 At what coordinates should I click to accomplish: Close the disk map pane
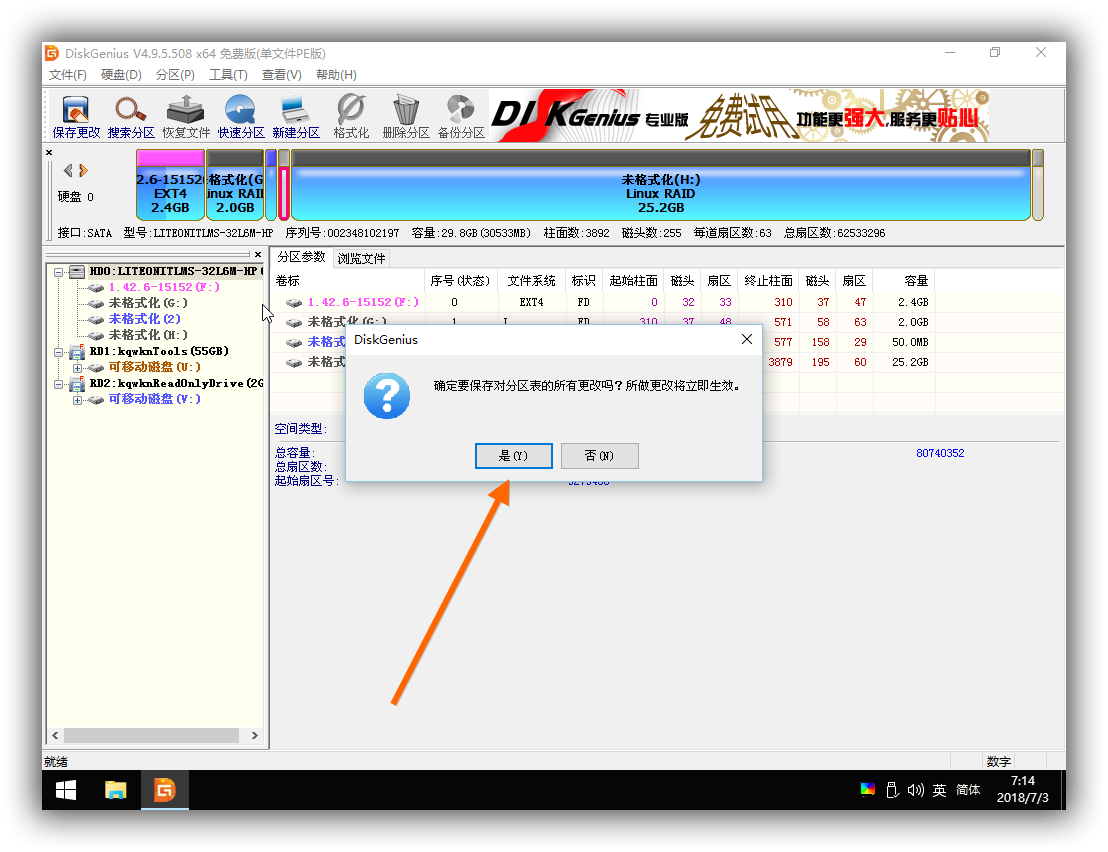49,153
